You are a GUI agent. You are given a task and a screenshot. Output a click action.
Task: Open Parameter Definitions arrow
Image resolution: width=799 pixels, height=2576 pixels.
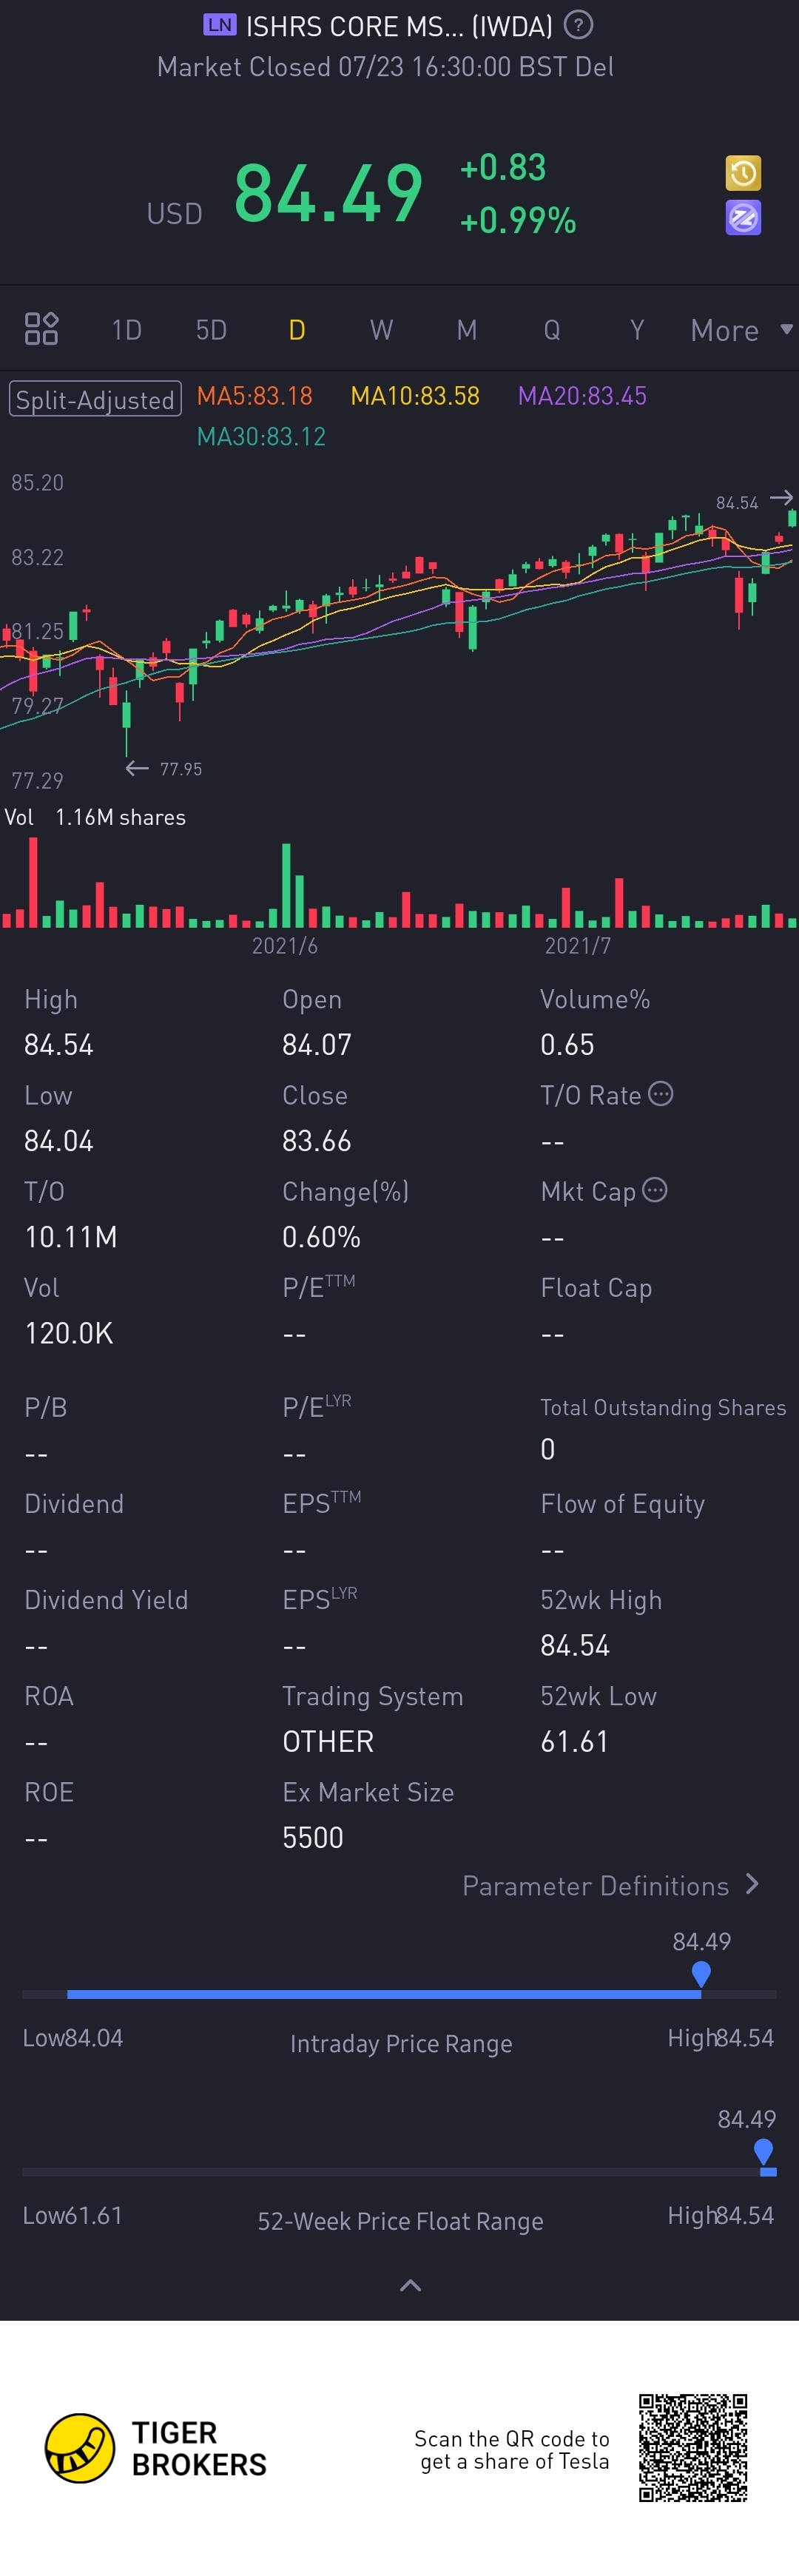753,1884
